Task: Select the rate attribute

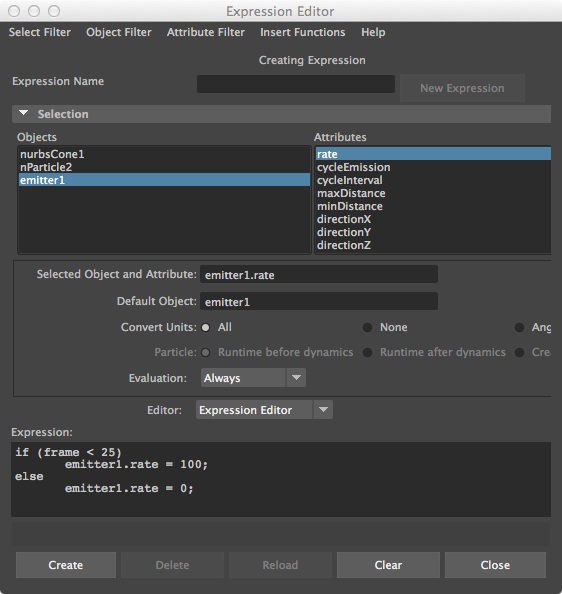Action: tap(433, 154)
